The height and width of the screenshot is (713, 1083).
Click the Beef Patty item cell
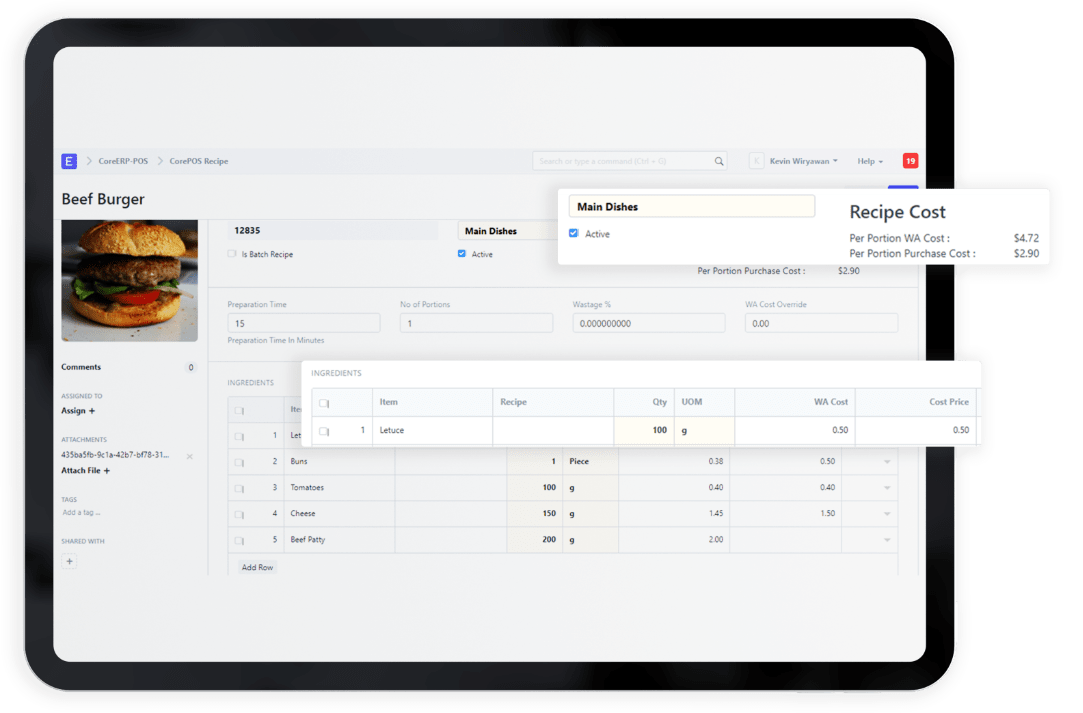pyautogui.click(x=339, y=540)
